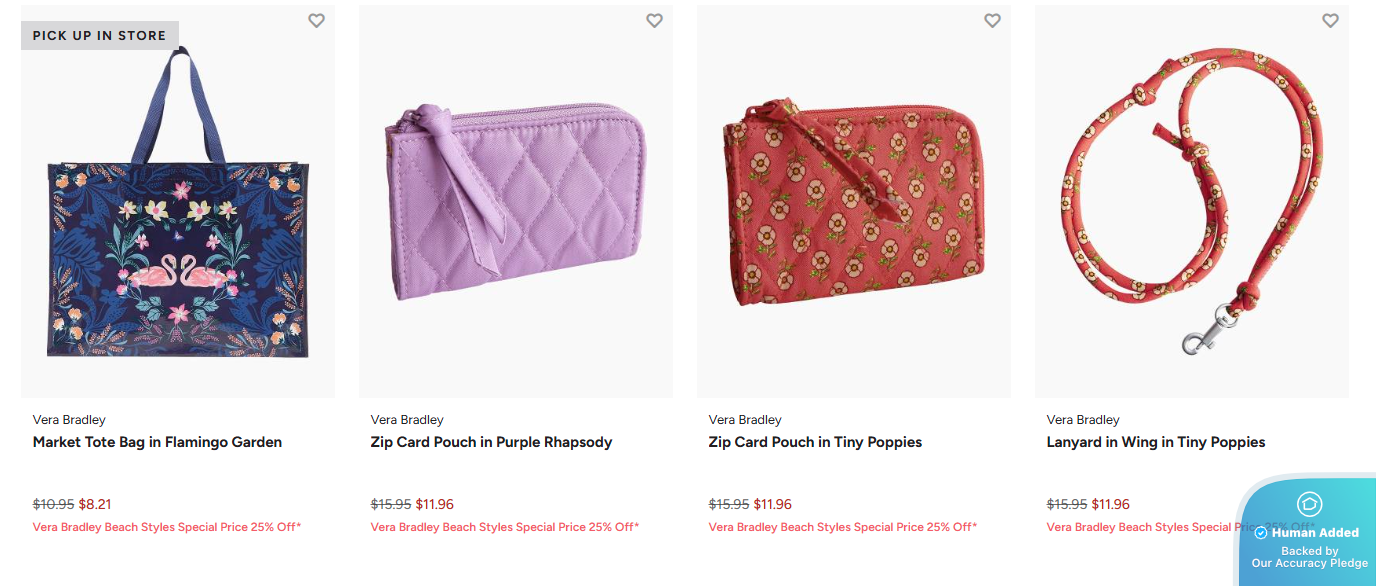Click the Human Added badge icon
This screenshot has width=1376, height=586.
(1309, 504)
